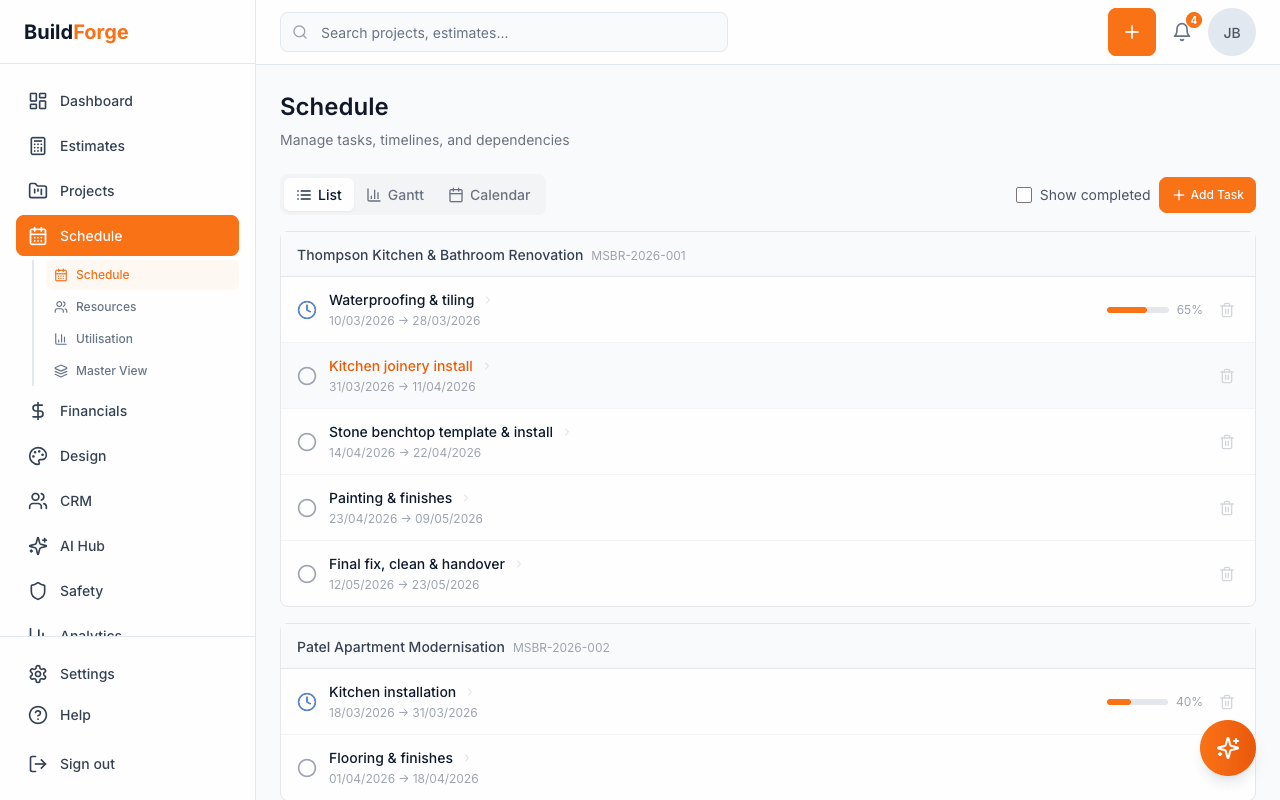Delete the Painting & finishes task
This screenshot has height=800, width=1280.
[x=1227, y=508]
